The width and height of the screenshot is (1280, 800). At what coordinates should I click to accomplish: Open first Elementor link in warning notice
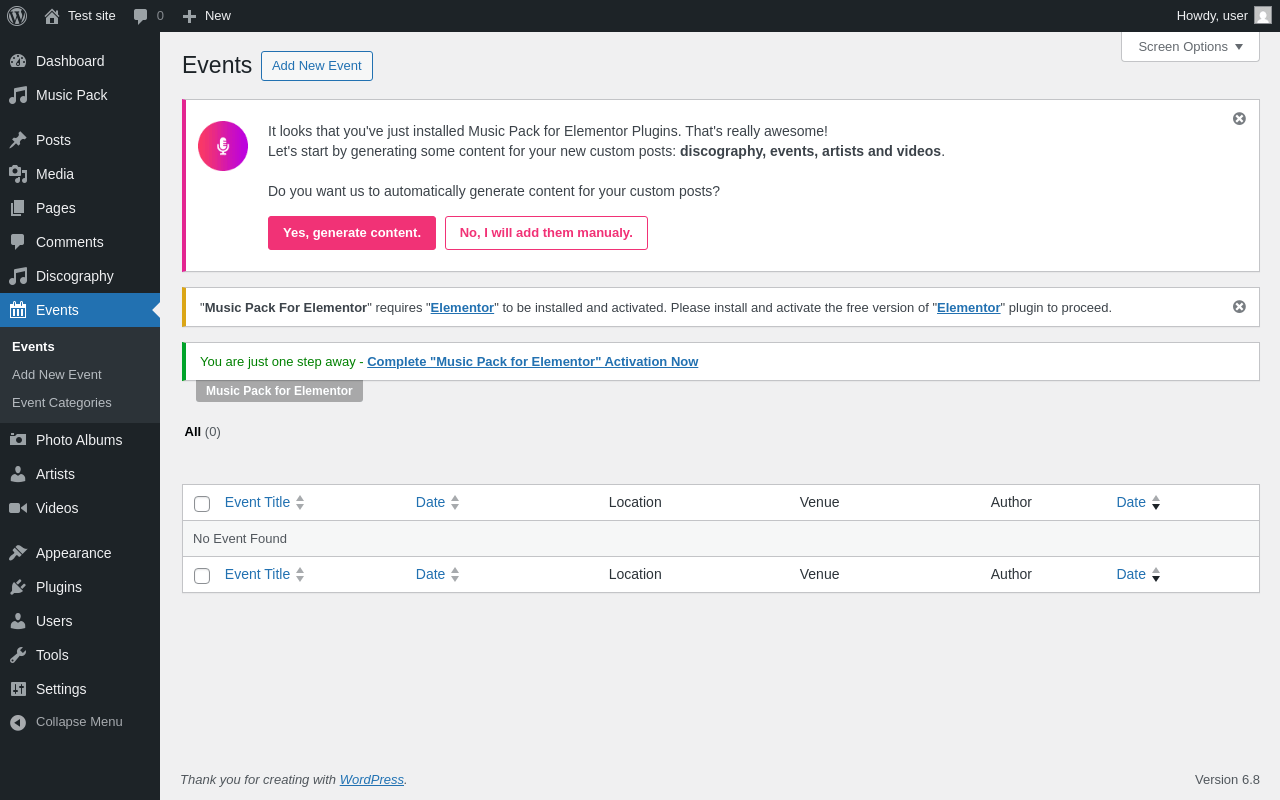click(x=462, y=308)
